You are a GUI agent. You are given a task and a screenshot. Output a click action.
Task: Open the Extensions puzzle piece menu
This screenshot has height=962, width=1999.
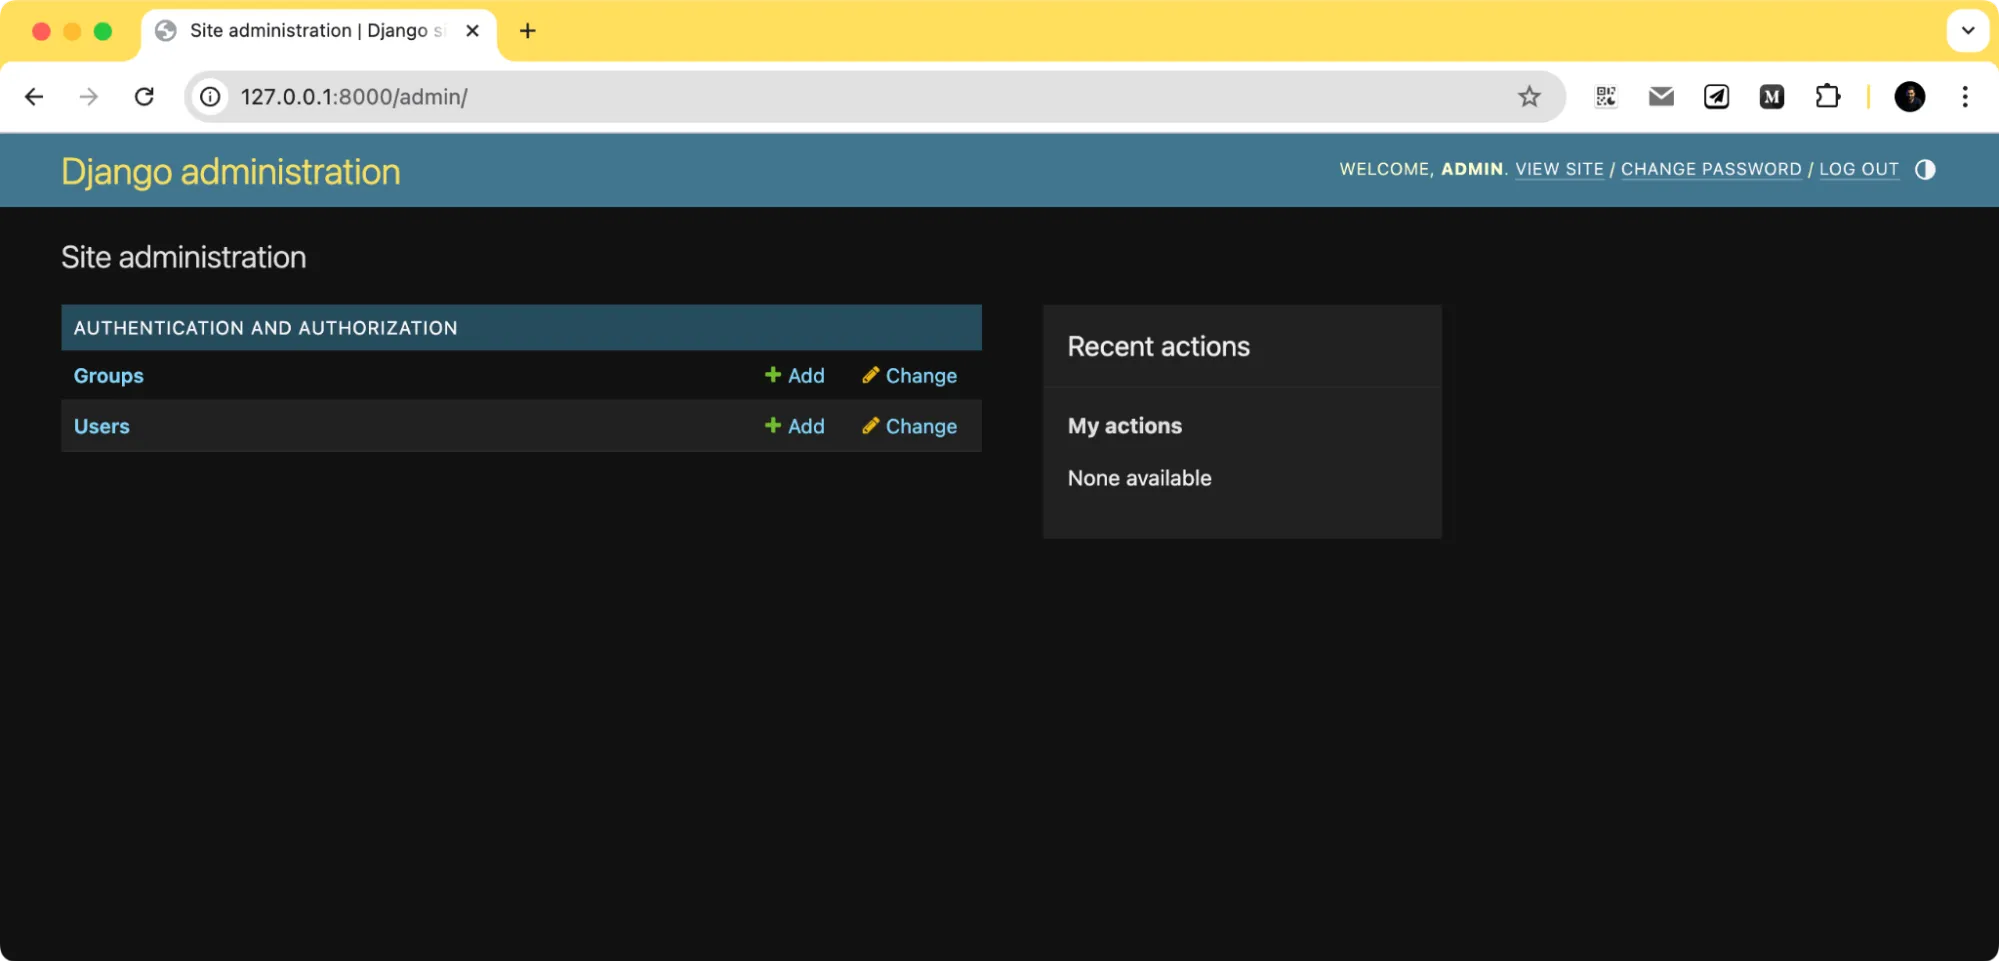(x=1828, y=96)
